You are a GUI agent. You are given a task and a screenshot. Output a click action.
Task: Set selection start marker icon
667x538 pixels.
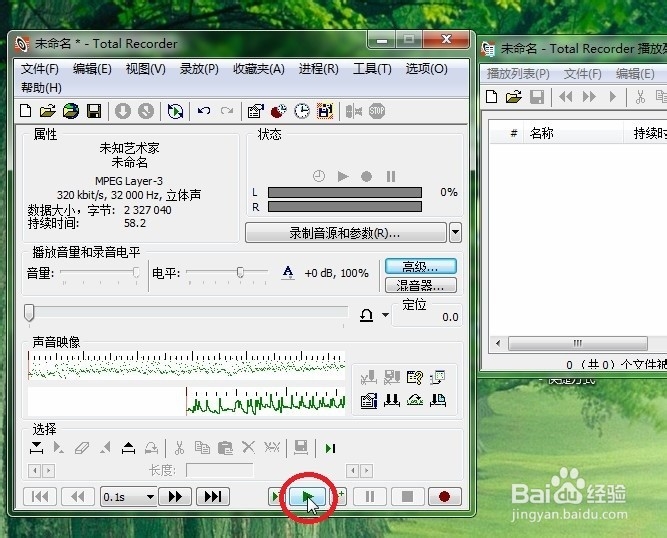pos(37,448)
